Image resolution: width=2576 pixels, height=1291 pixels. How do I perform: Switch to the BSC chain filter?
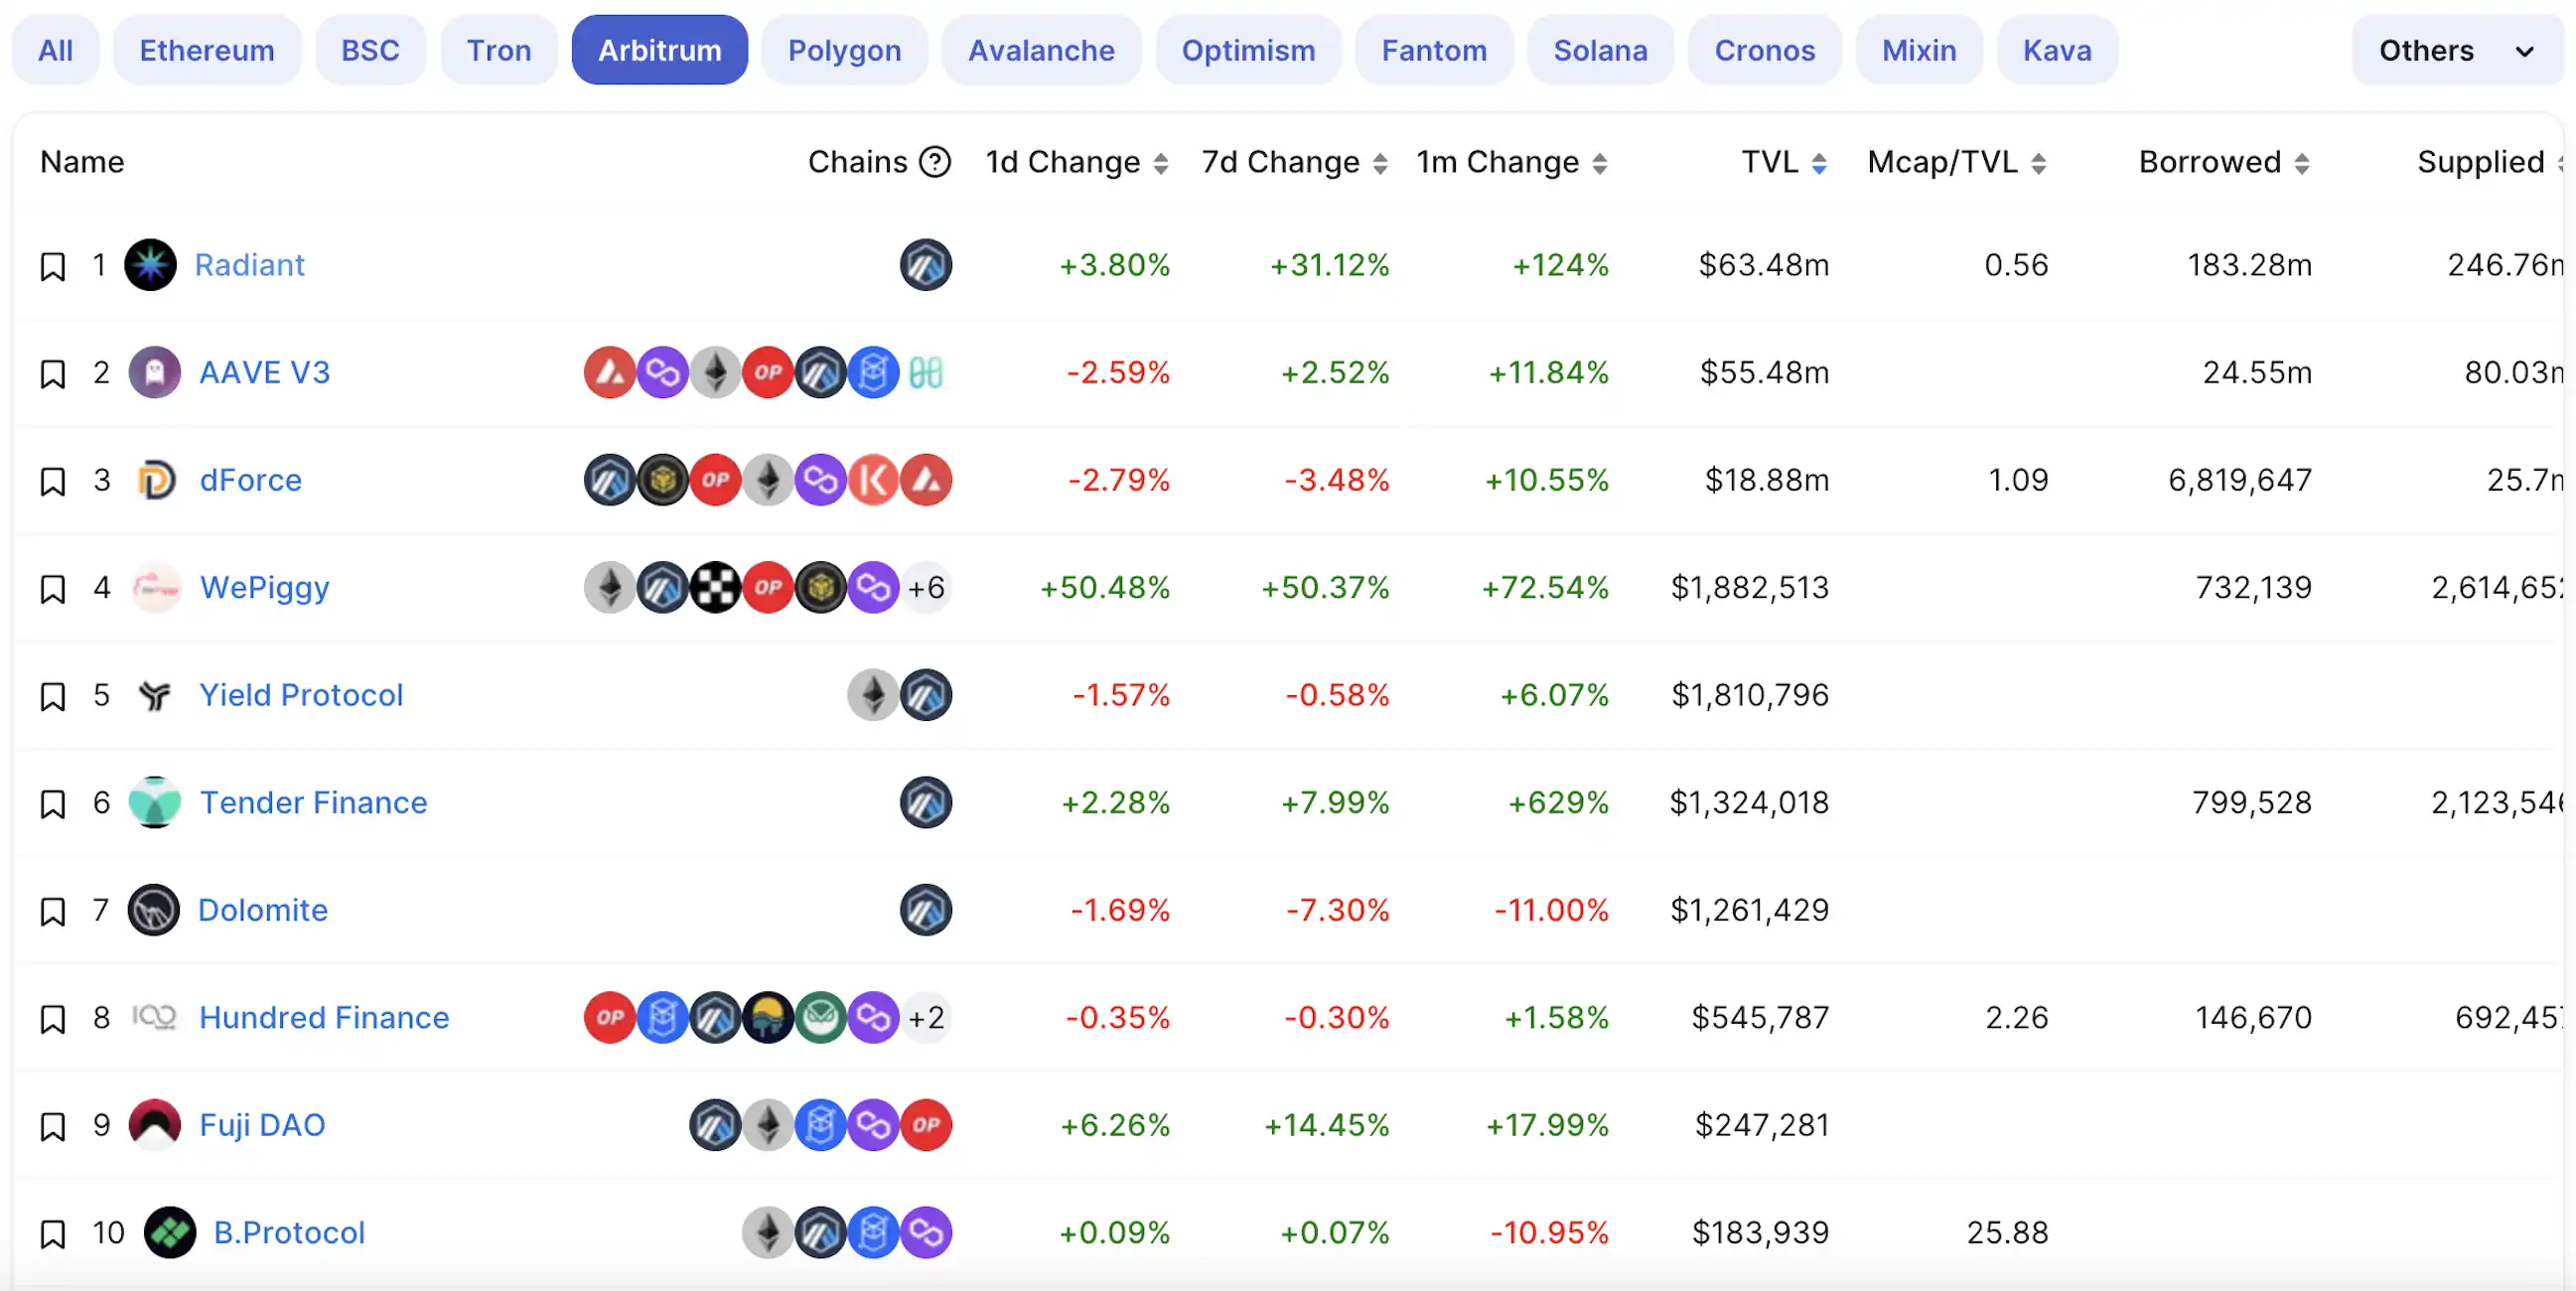pyautogui.click(x=370, y=50)
